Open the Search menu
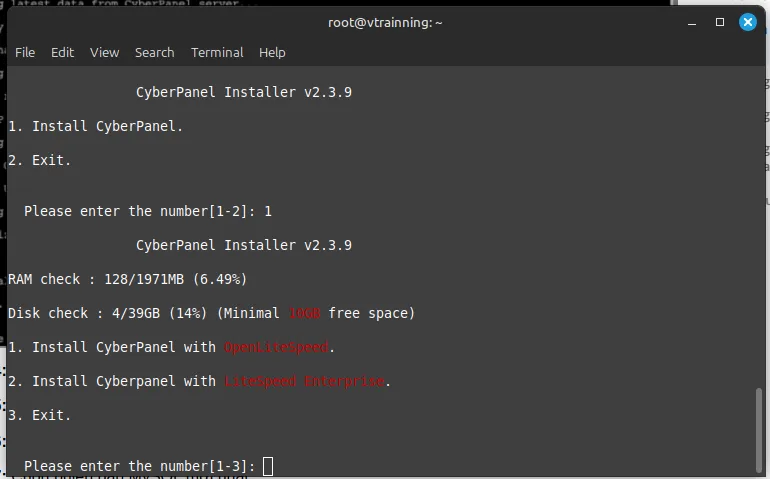The height and width of the screenshot is (479, 770). tap(154, 52)
